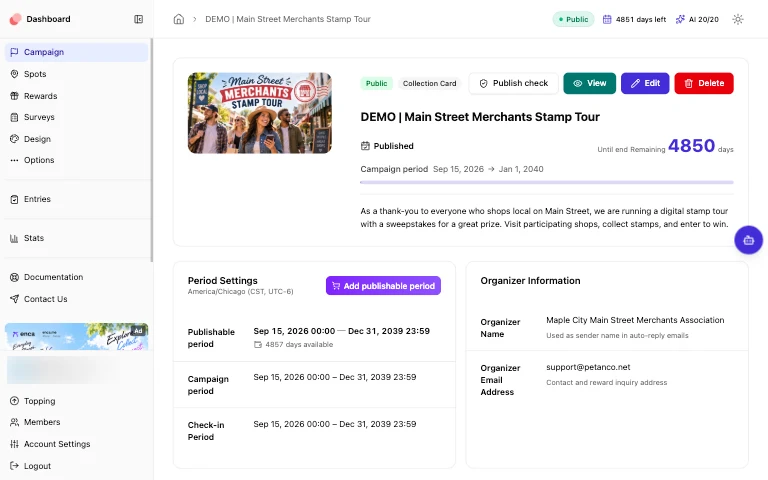The image size is (768, 480).
Task: Open Spots in the sidebar
Action: 76,74
